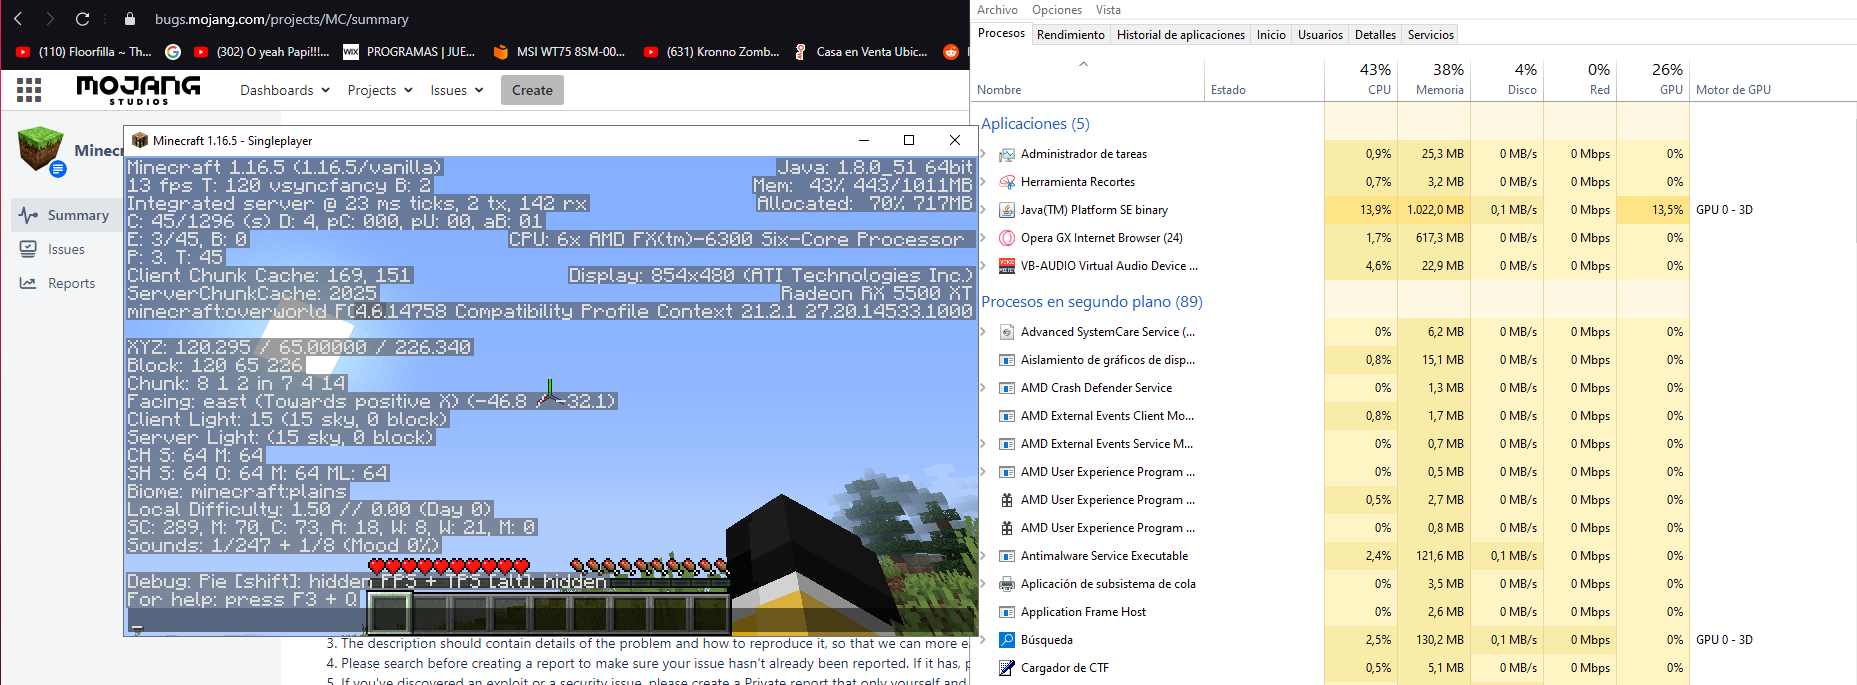Viewport: 1857px width, 685px height.
Task: Select VB-AUDIO Virtual Audio Device icon
Action: point(1007,266)
